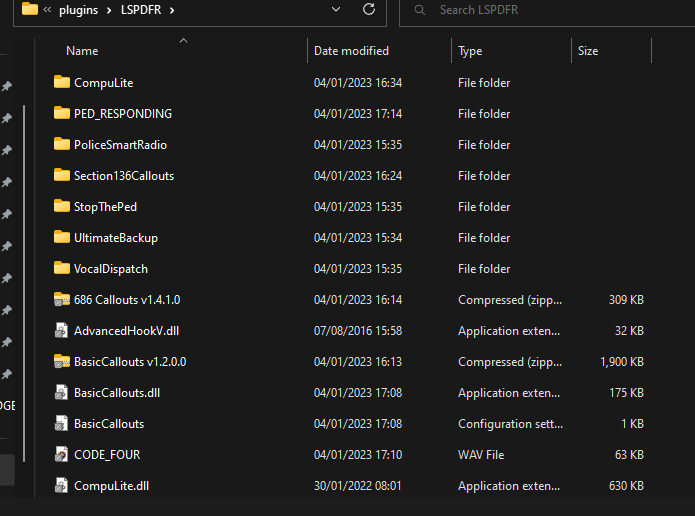Sort files by Size column
695x516 pixels.
(x=588, y=51)
